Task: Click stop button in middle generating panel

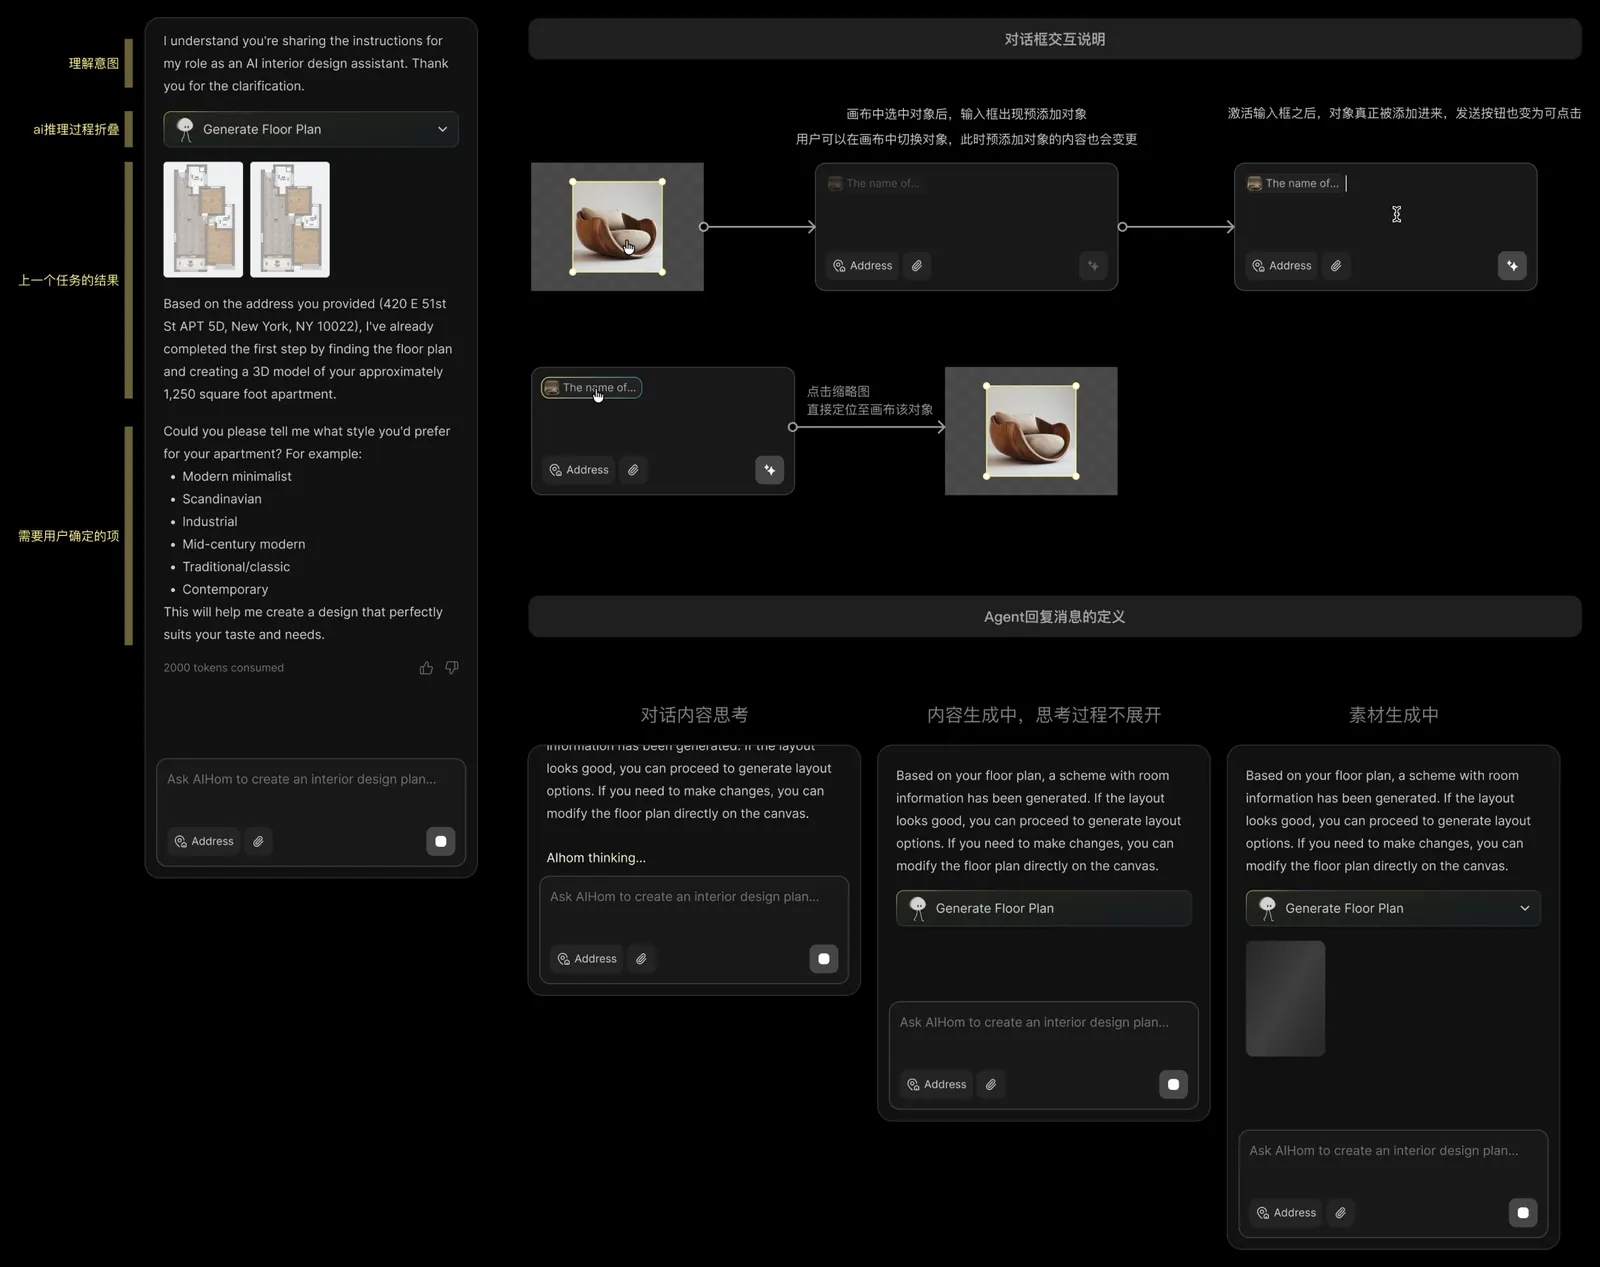Action: pyautogui.click(x=1173, y=1085)
